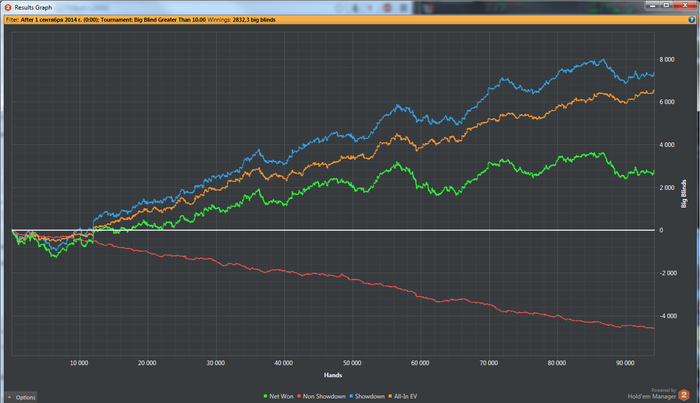Click the '40 000' x-axis label

point(283,363)
